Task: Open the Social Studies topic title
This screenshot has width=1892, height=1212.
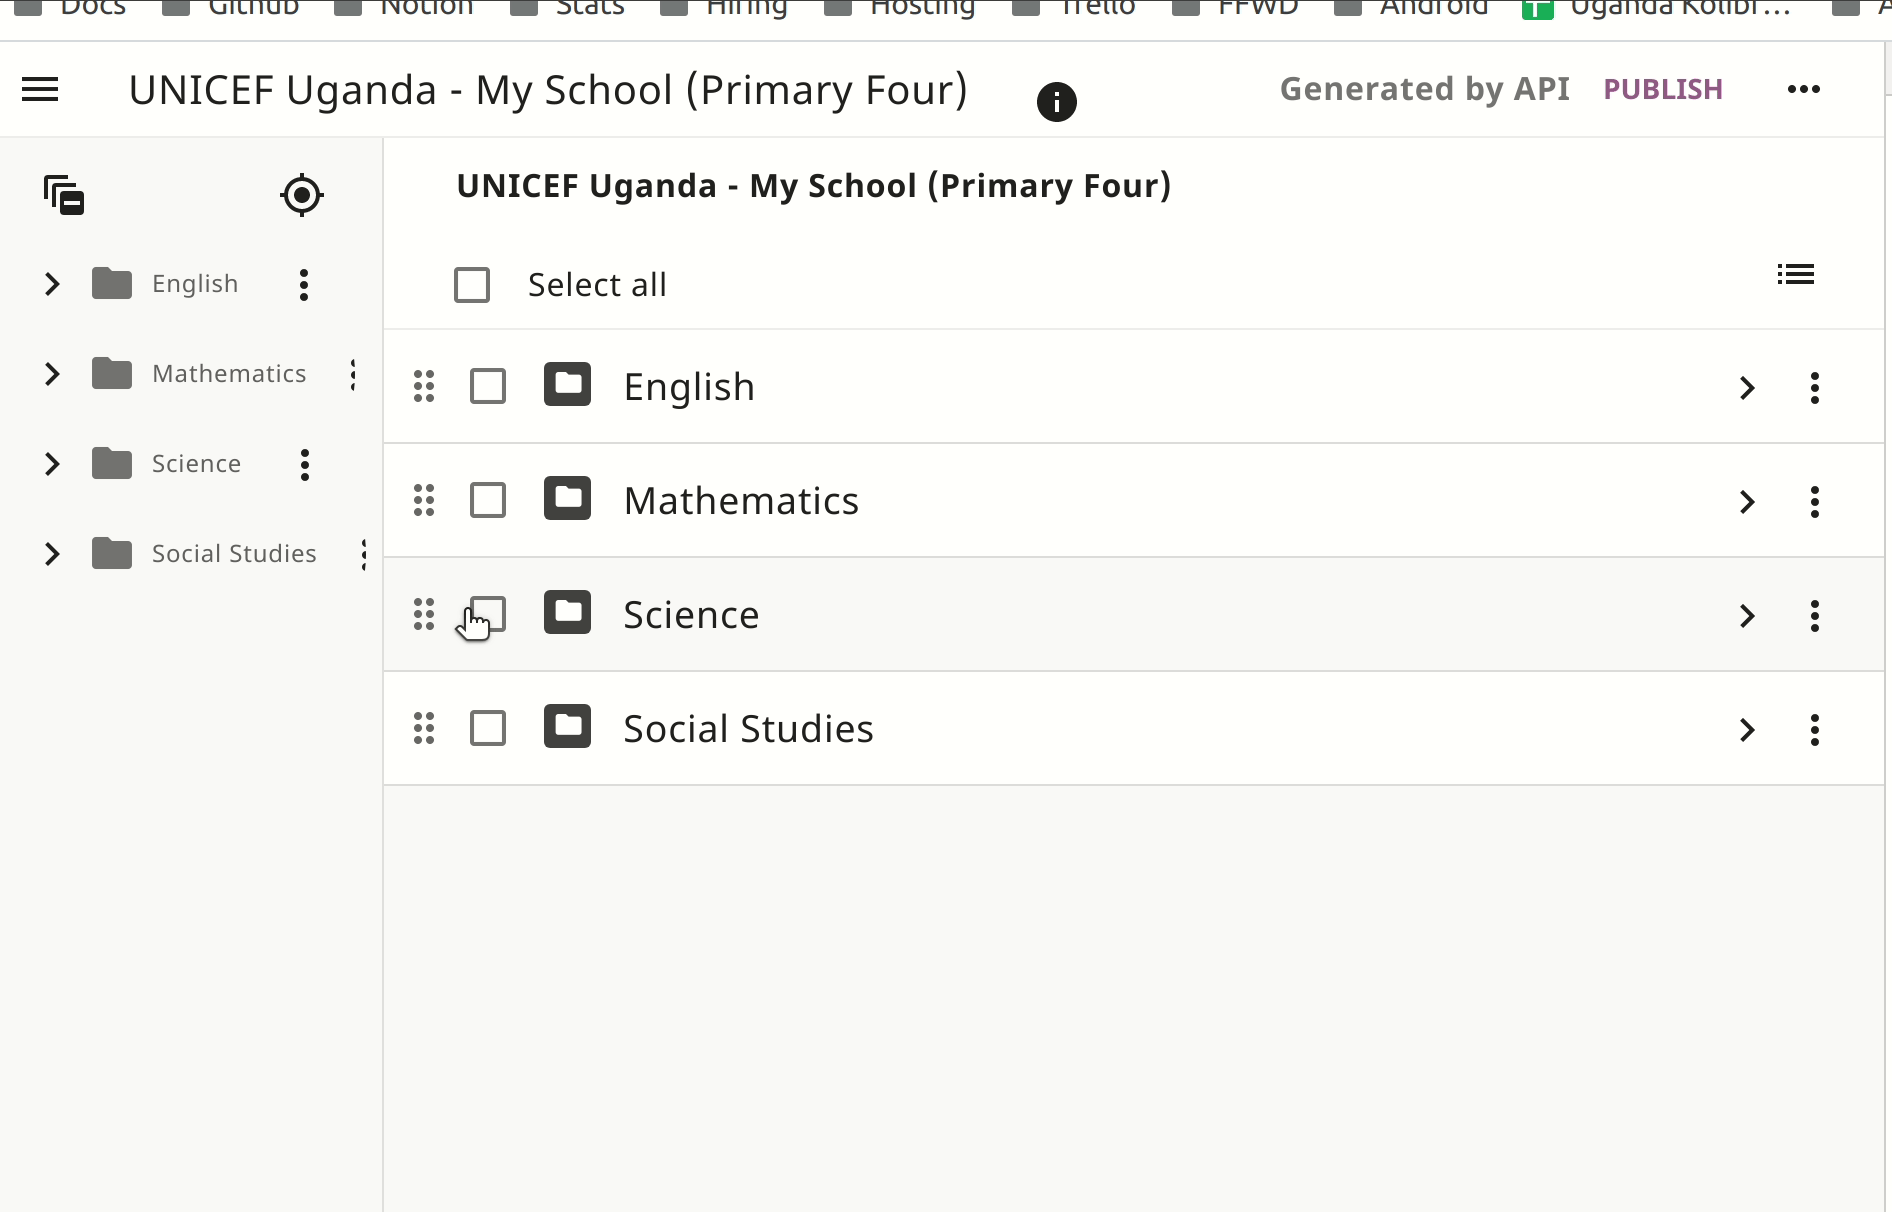Action: coord(748,729)
